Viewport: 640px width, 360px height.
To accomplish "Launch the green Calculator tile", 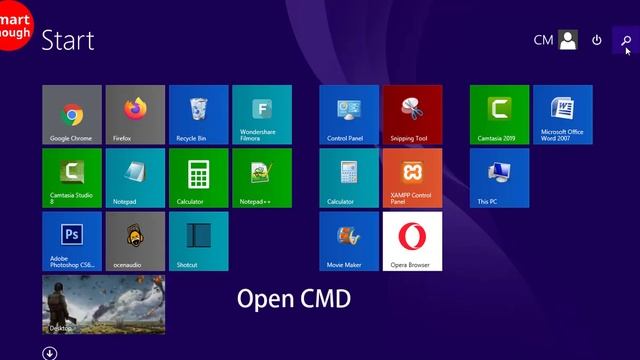I will (199, 178).
